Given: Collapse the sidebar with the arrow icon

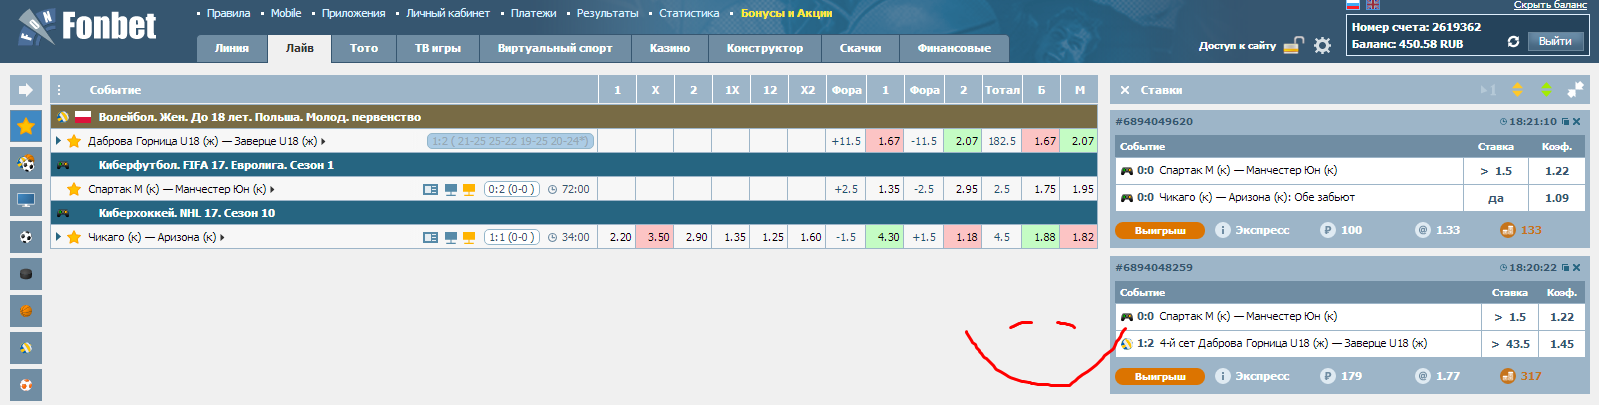Looking at the screenshot, I should click(x=26, y=90).
